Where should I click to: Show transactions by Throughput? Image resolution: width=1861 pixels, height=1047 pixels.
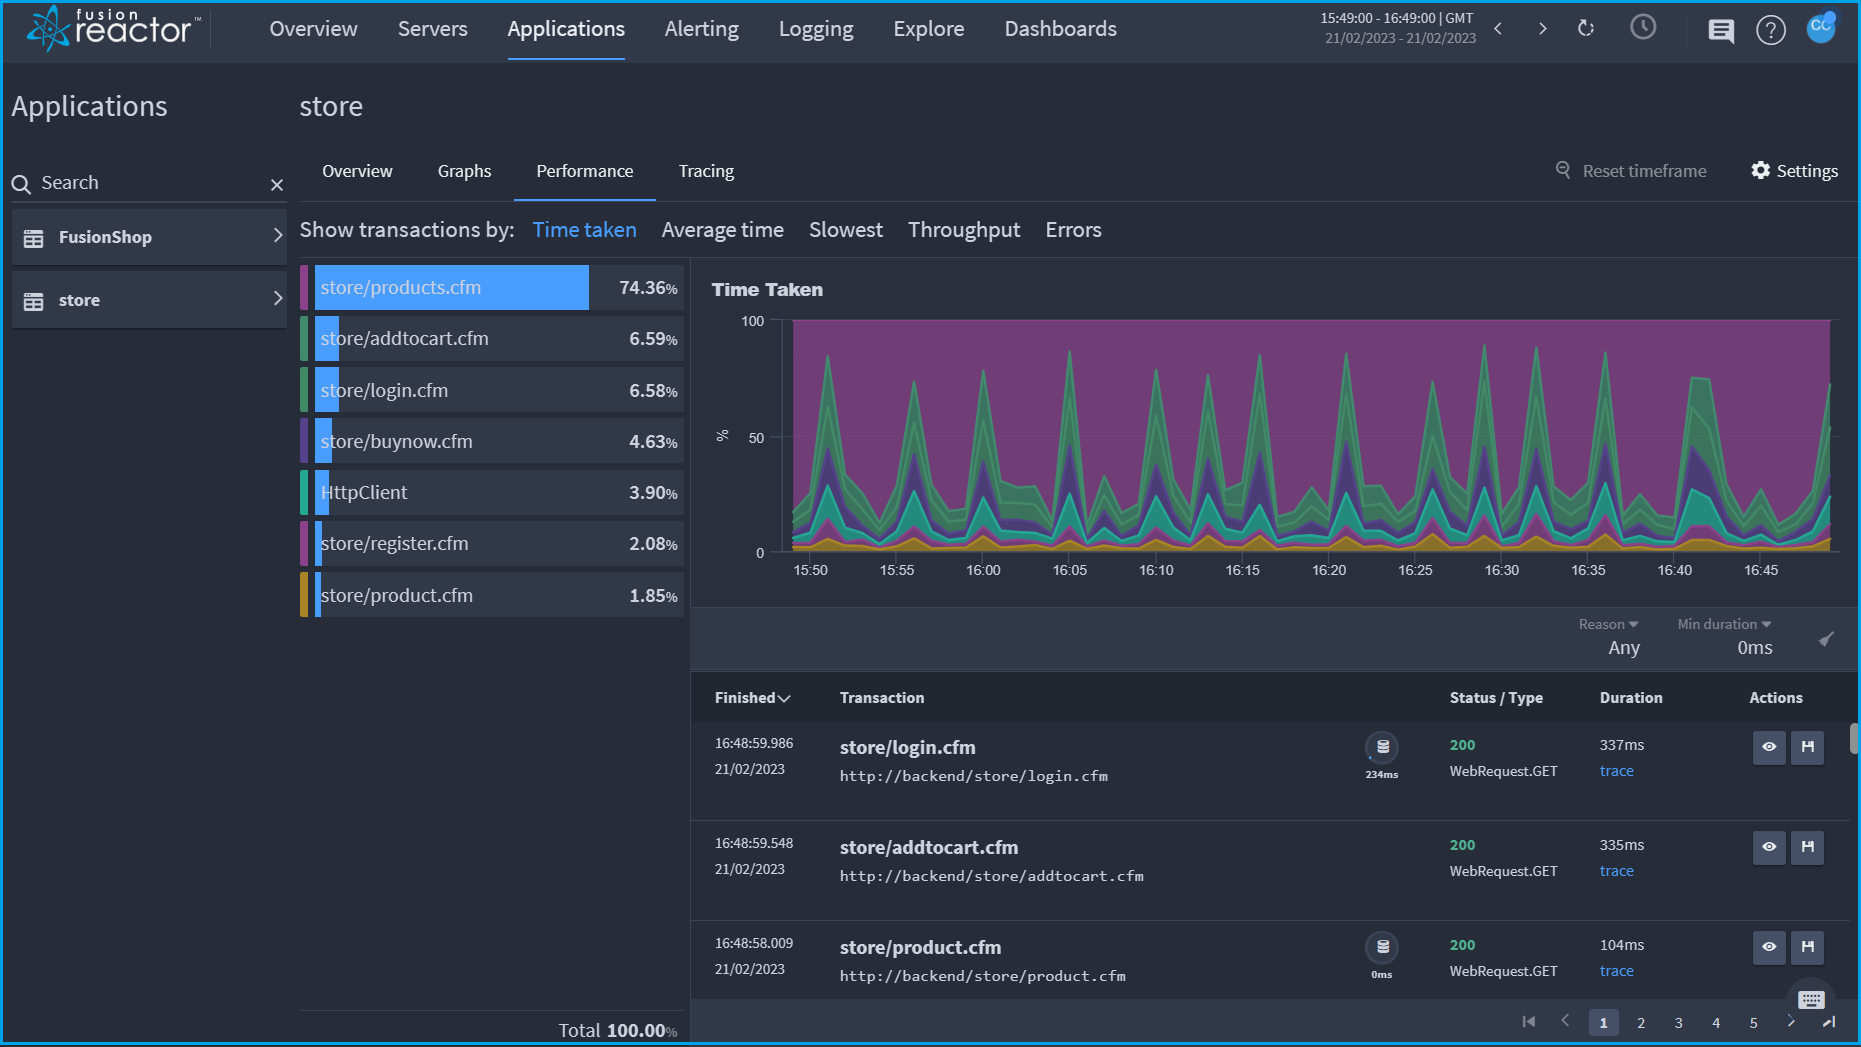964,230
